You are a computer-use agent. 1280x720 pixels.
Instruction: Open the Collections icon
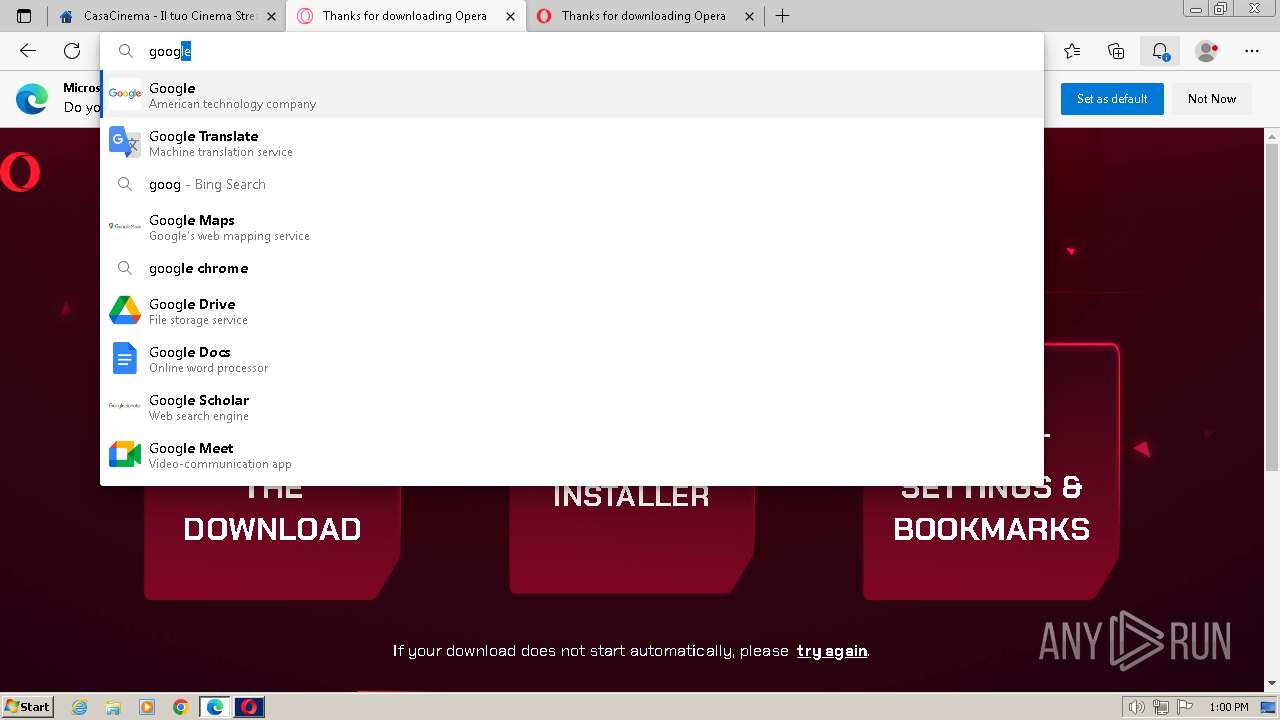(1116, 51)
